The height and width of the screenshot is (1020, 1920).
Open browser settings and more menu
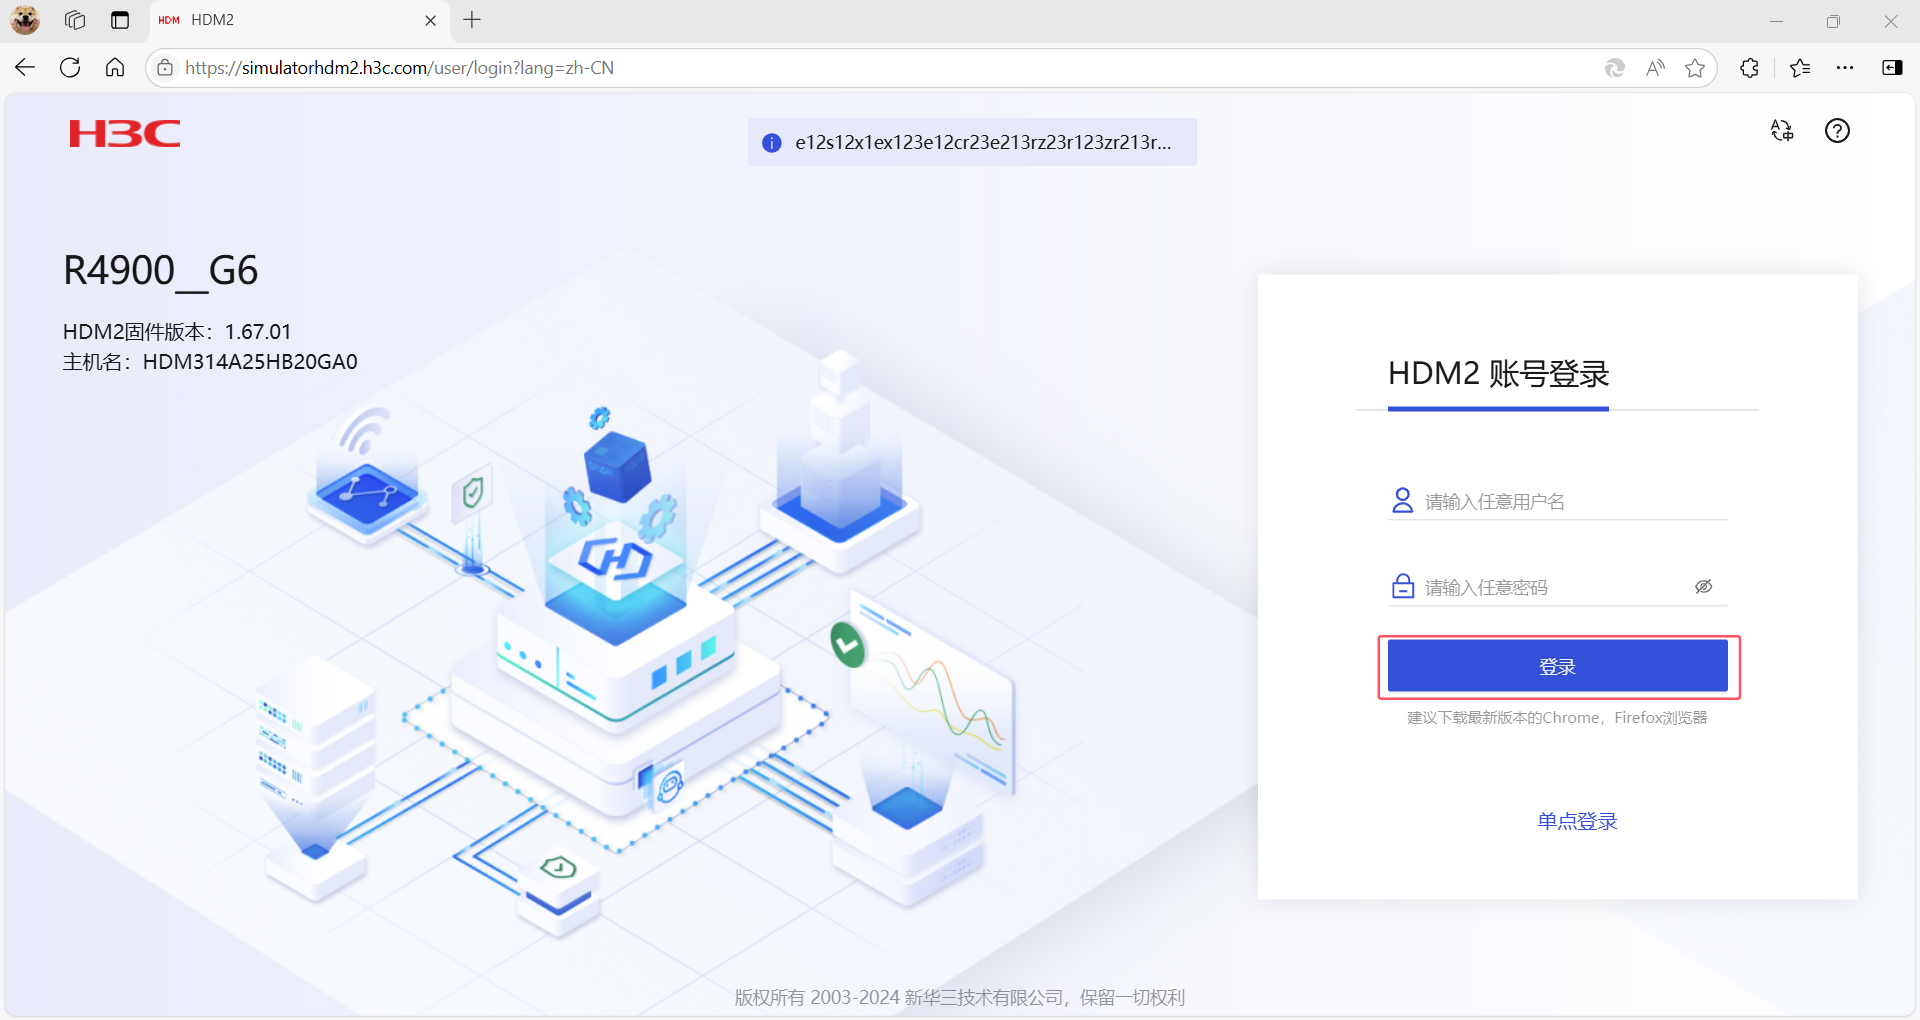pyautogui.click(x=1845, y=68)
